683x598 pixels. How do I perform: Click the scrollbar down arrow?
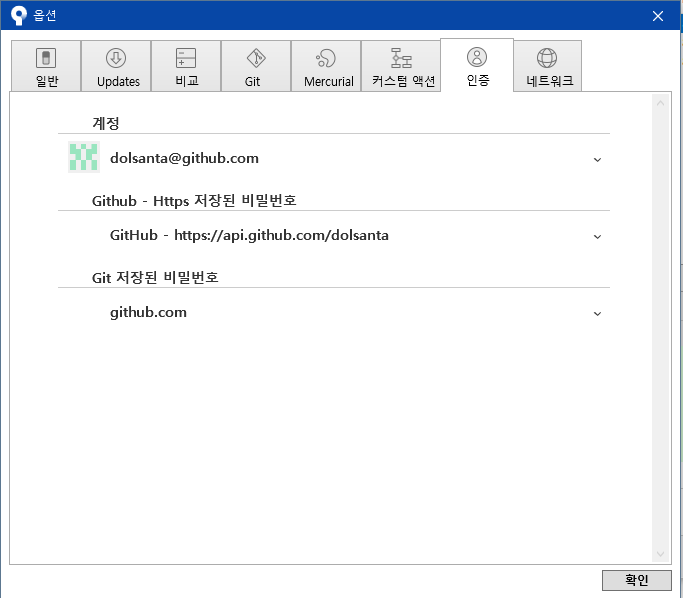coord(660,554)
